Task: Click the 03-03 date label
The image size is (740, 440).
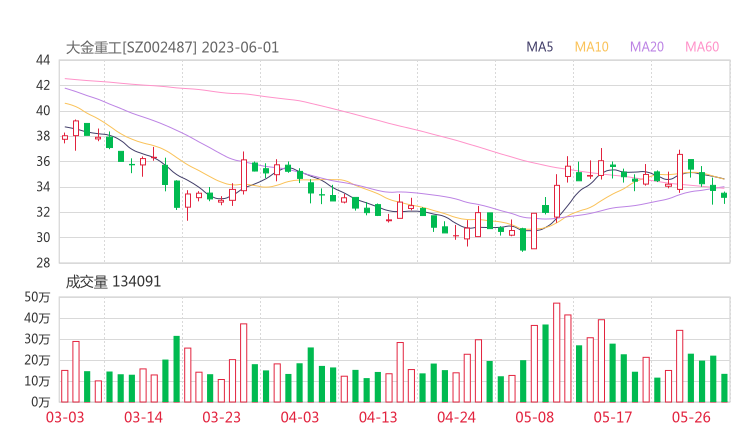Action: coord(65,417)
